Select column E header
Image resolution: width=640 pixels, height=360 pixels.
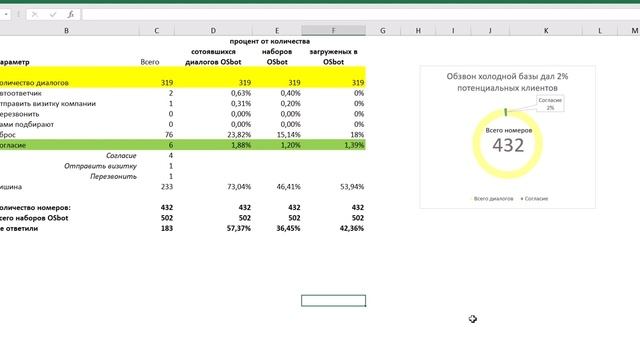277,31
